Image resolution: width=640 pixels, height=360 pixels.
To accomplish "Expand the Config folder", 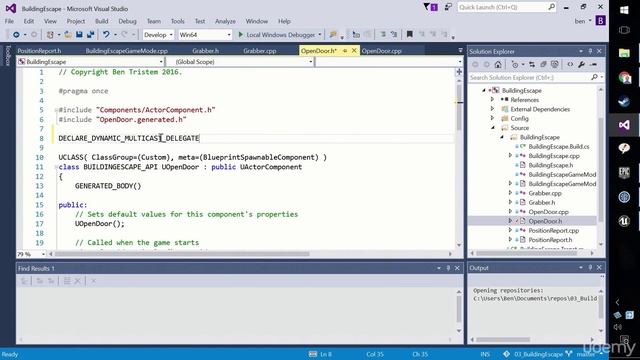I will (x=492, y=118).
